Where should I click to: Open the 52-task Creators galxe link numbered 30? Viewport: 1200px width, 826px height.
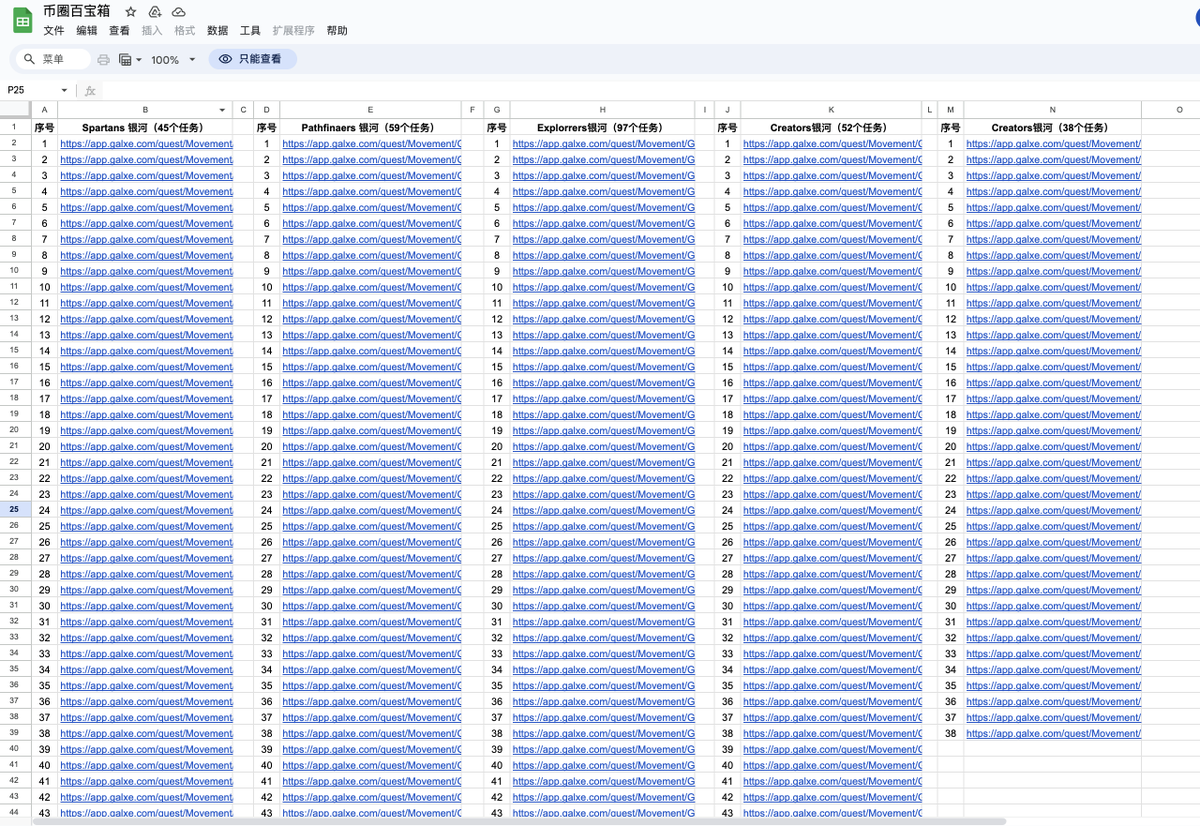[x=832, y=606]
